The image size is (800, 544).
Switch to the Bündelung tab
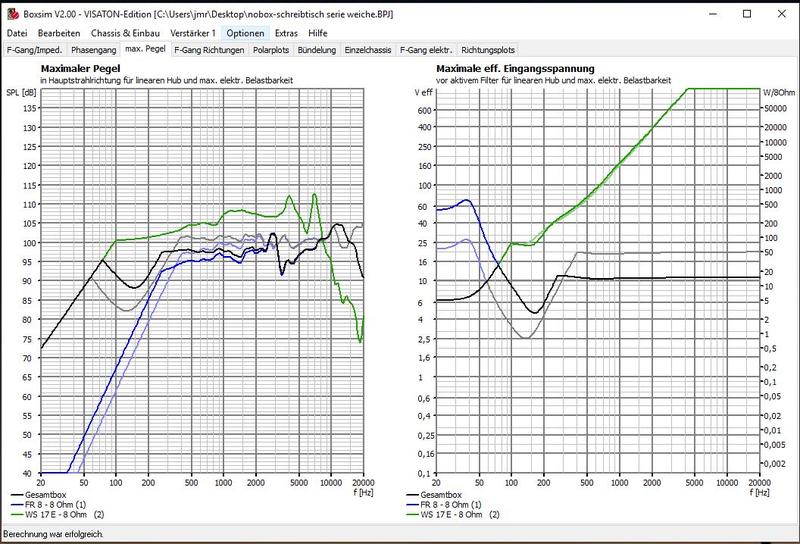click(318, 49)
